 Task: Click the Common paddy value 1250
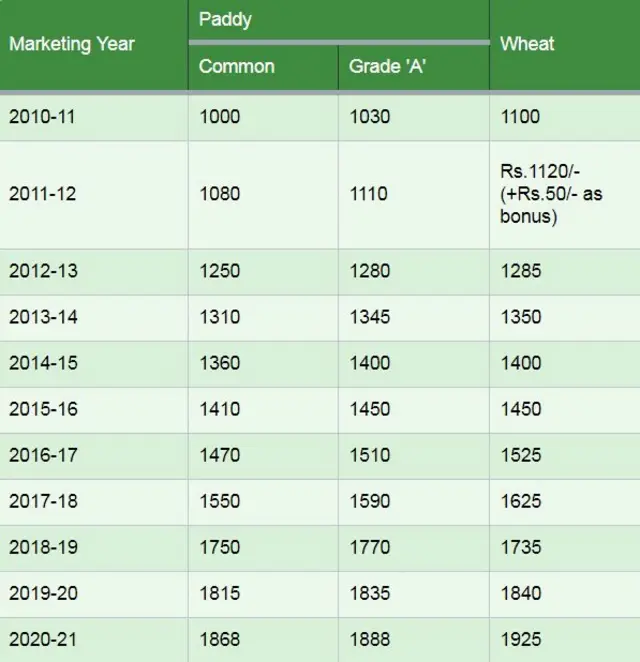tap(220, 271)
